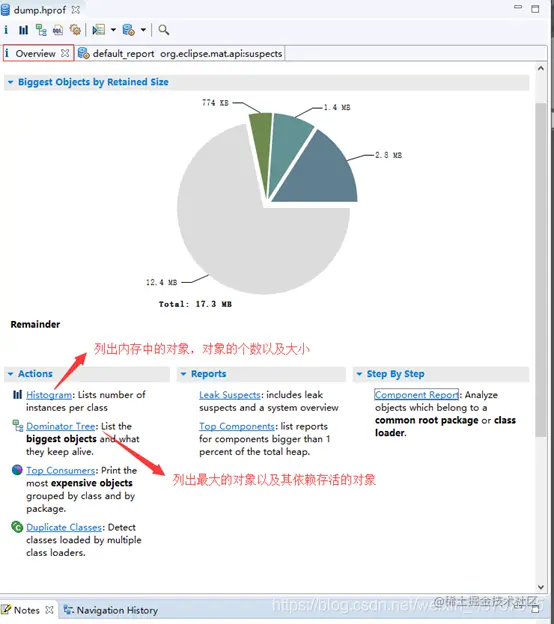The image size is (554, 624).
Task: Open the Overview info toolbar icon
Action: pos(6,30)
